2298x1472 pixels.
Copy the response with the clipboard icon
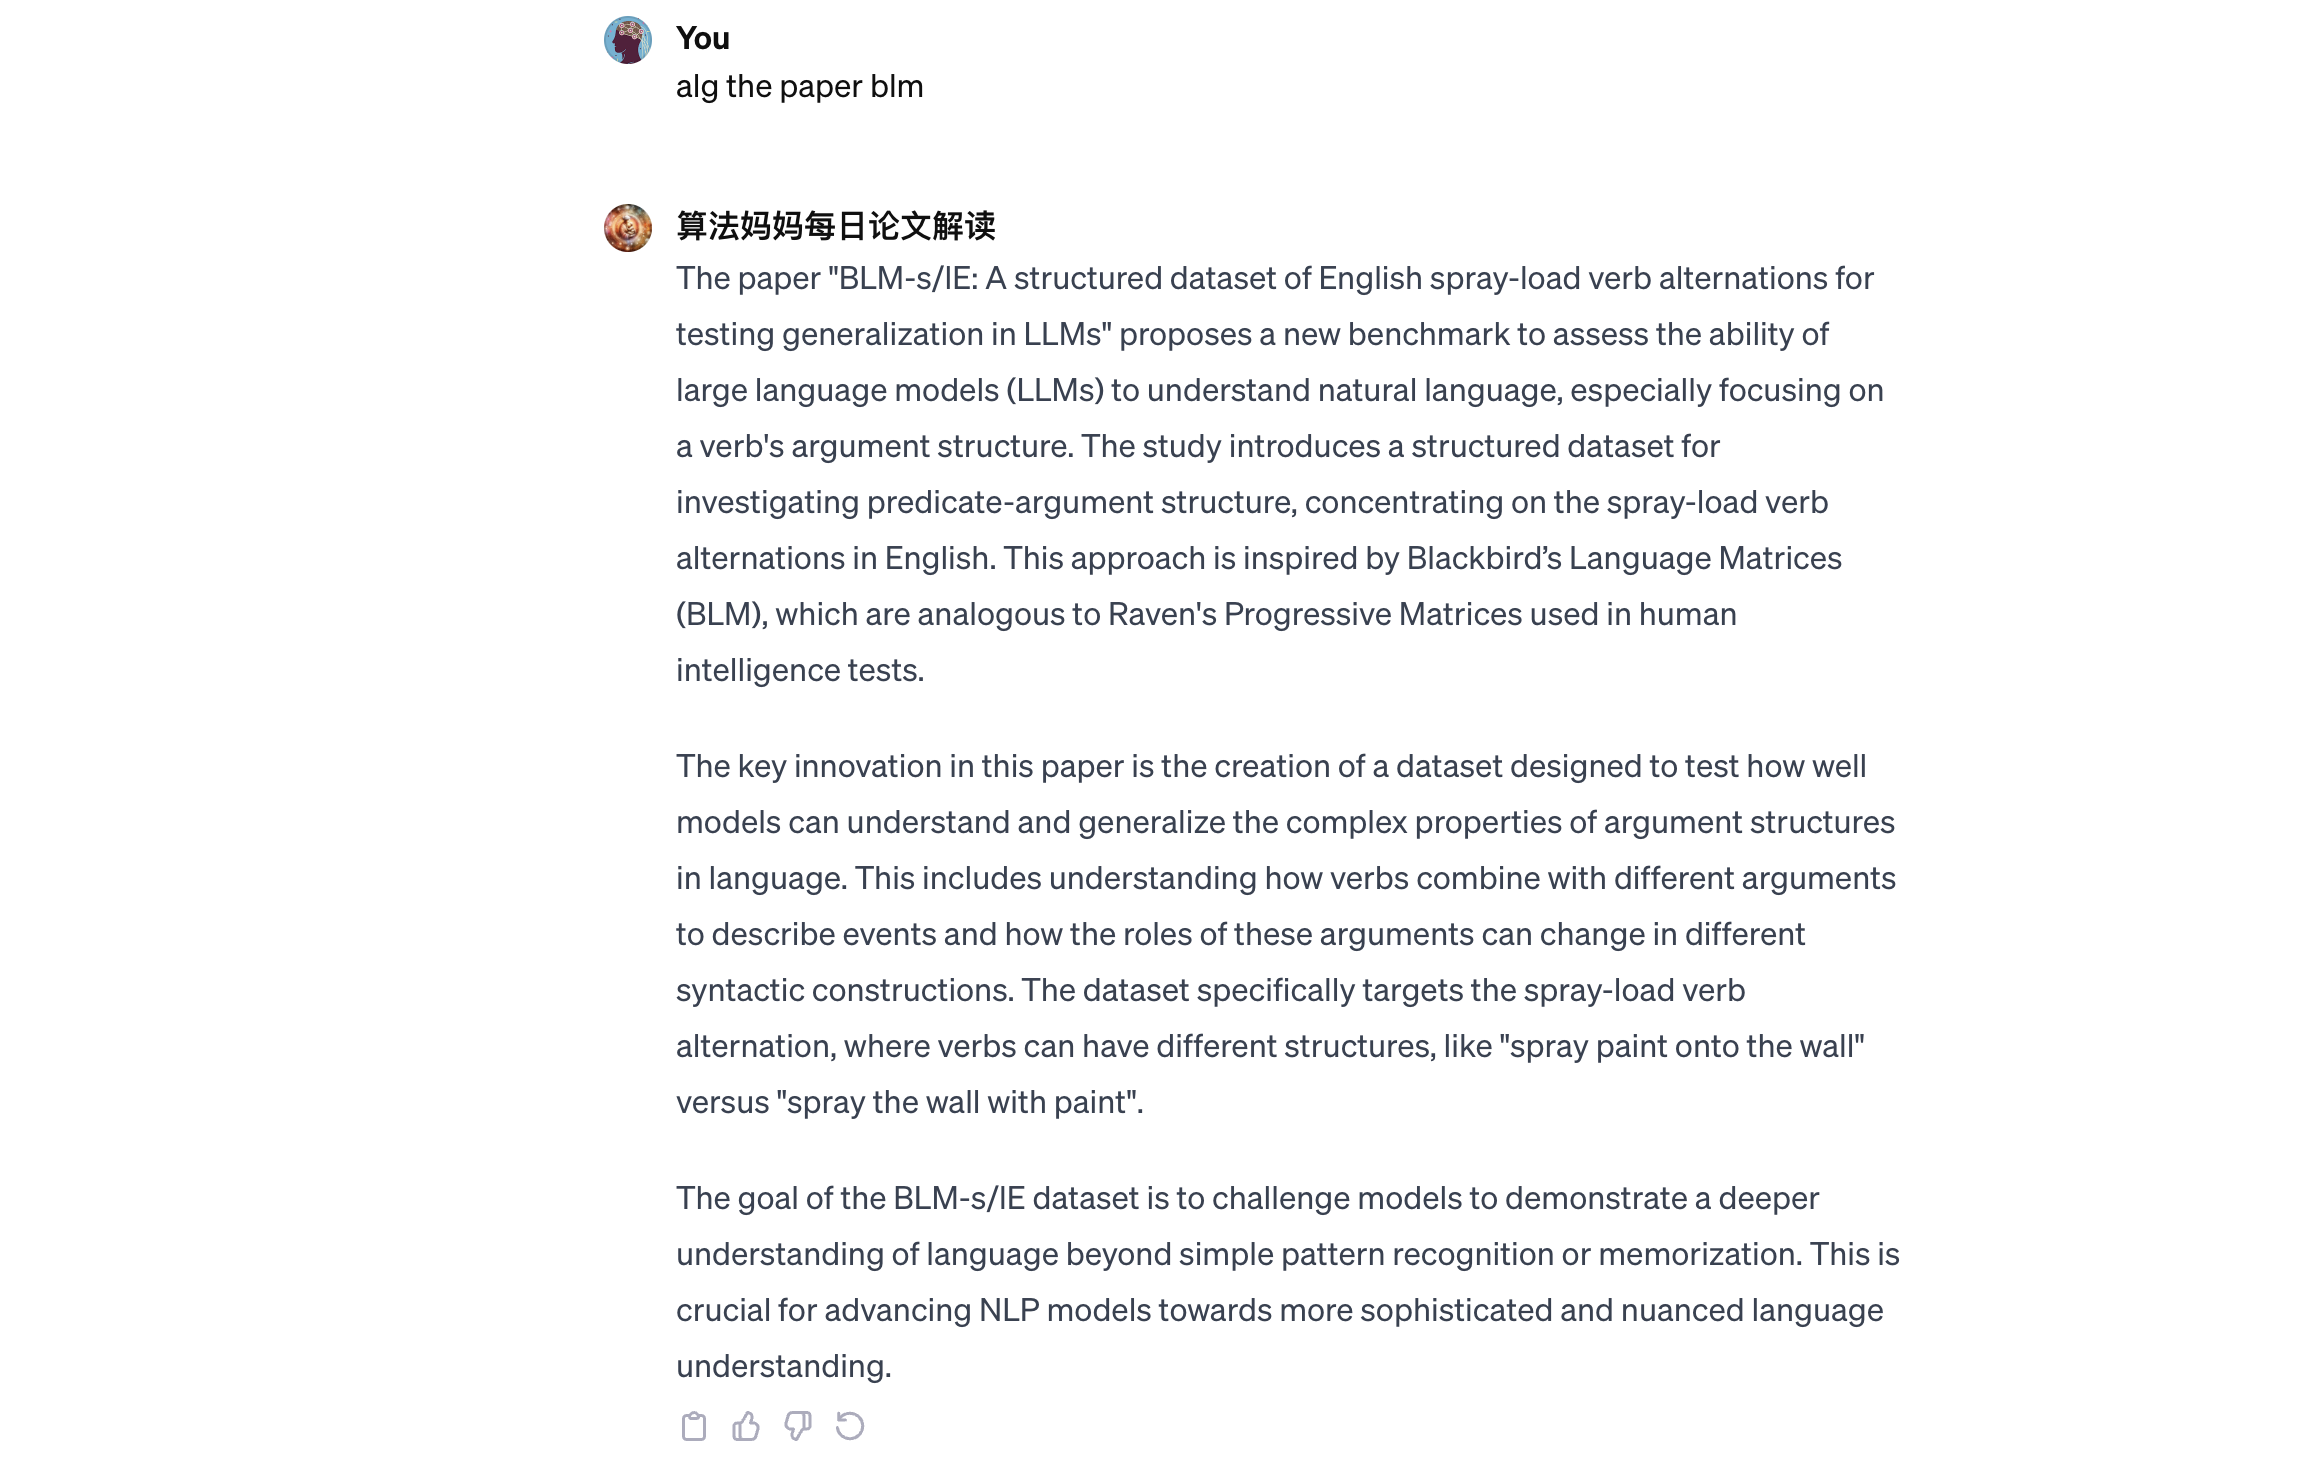(x=693, y=1426)
